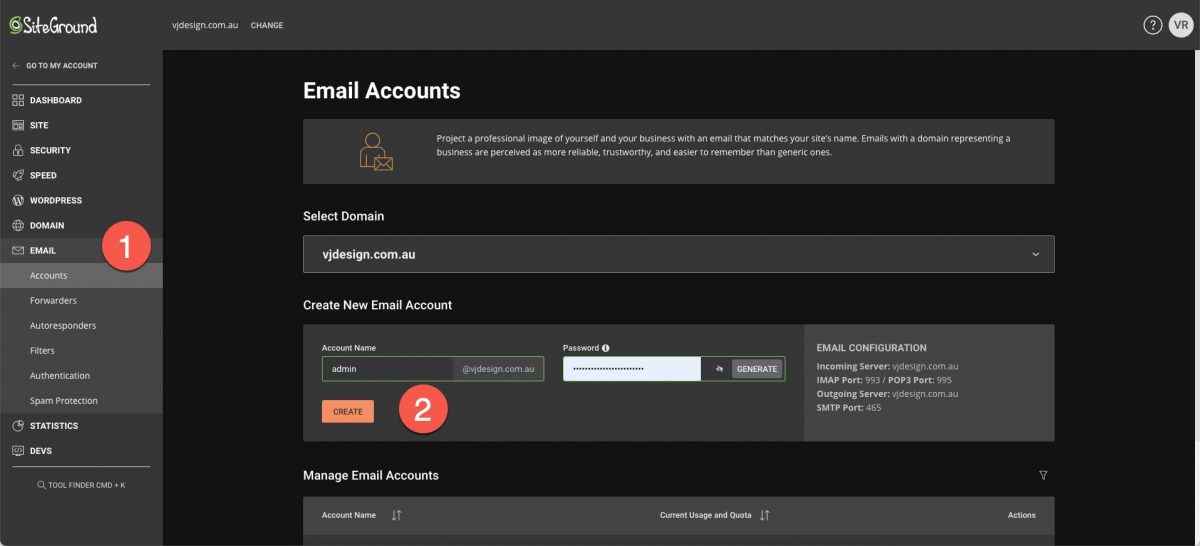Sort by Account Name arrows
This screenshot has height=546, width=1200.
(x=396, y=515)
